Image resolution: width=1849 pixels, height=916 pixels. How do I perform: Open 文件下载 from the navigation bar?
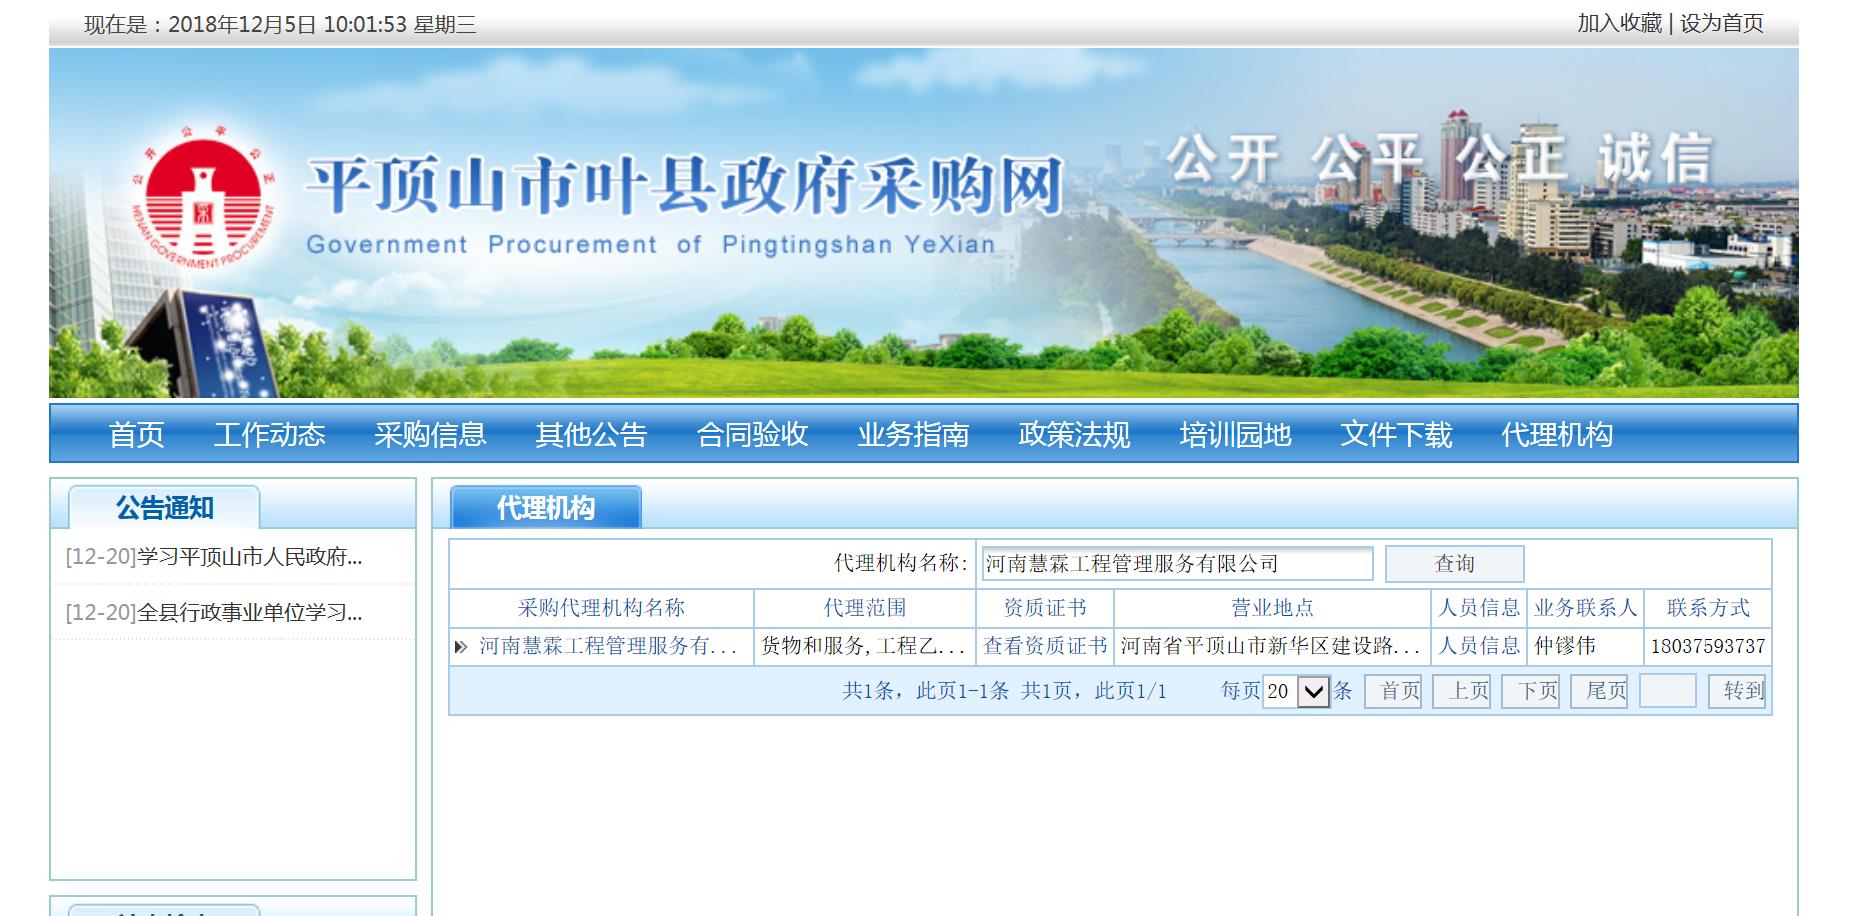(x=1396, y=434)
